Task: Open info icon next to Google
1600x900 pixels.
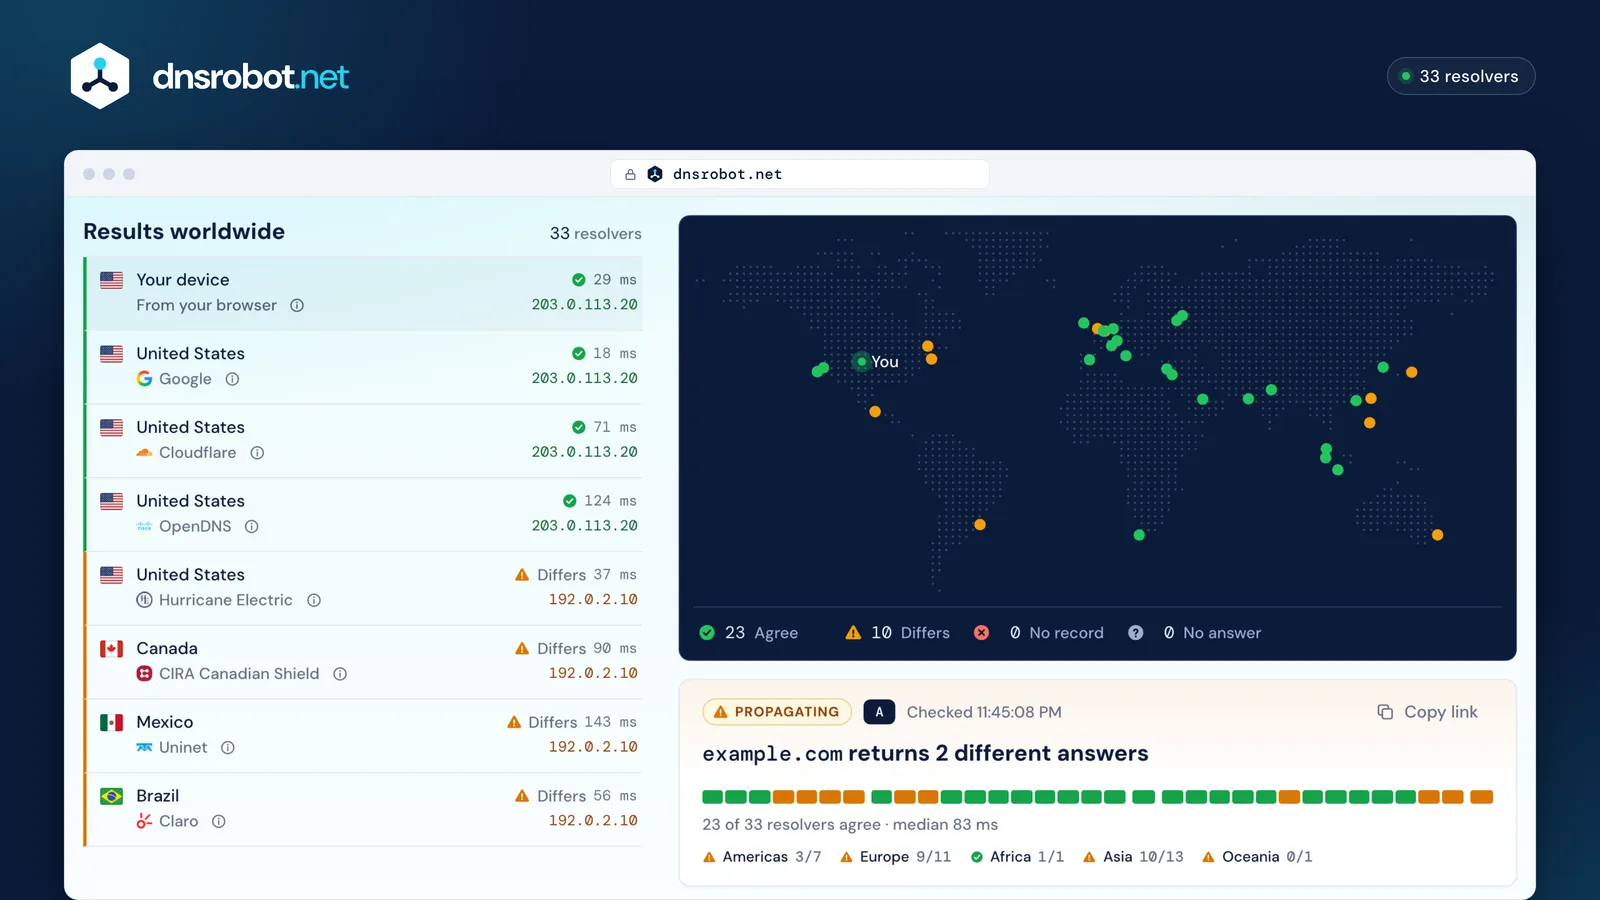Action: [x=232, y=379]
